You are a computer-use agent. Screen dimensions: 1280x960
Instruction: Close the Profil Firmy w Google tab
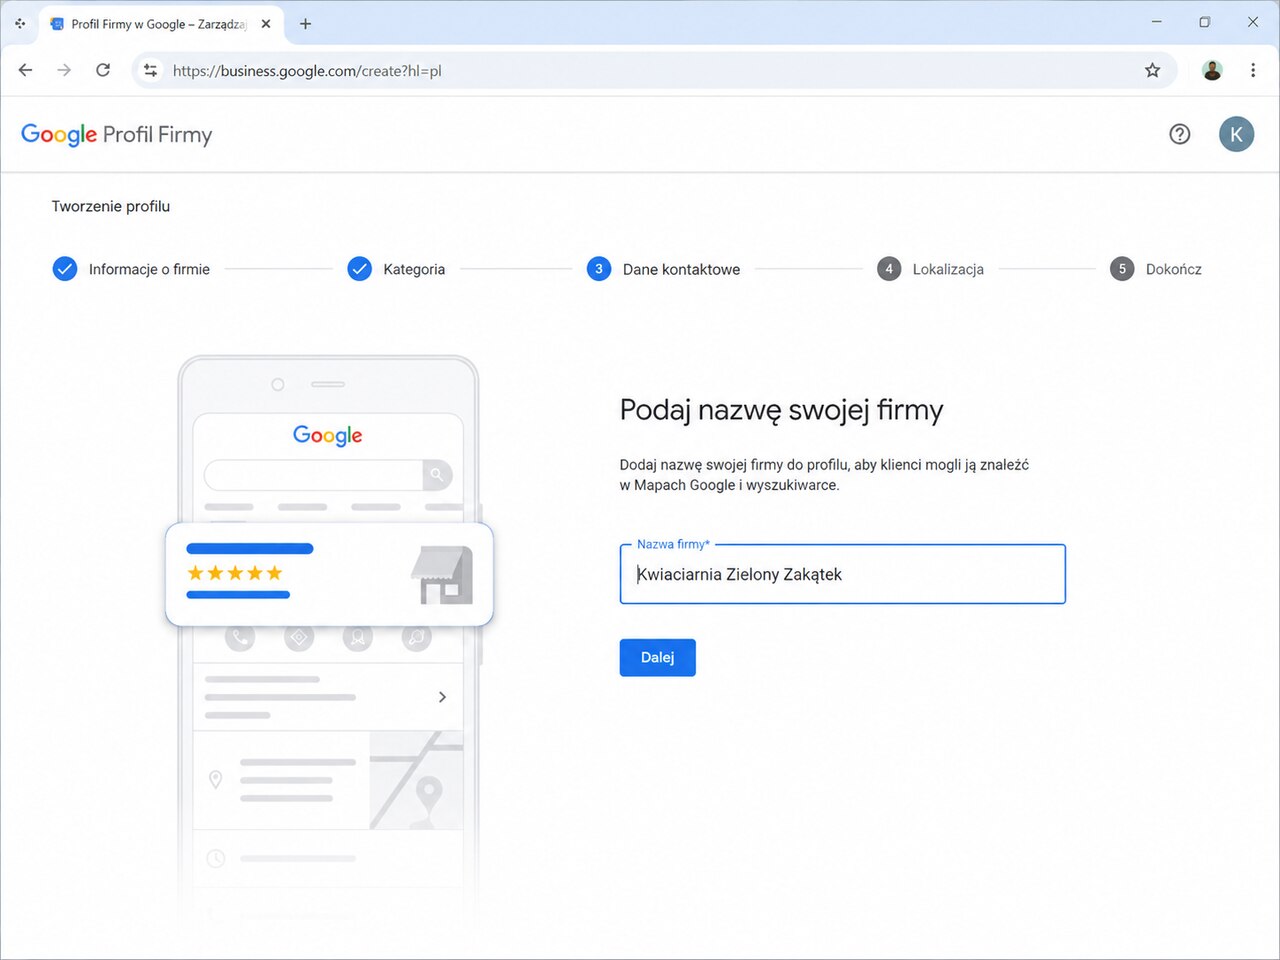tap(266, 24)
